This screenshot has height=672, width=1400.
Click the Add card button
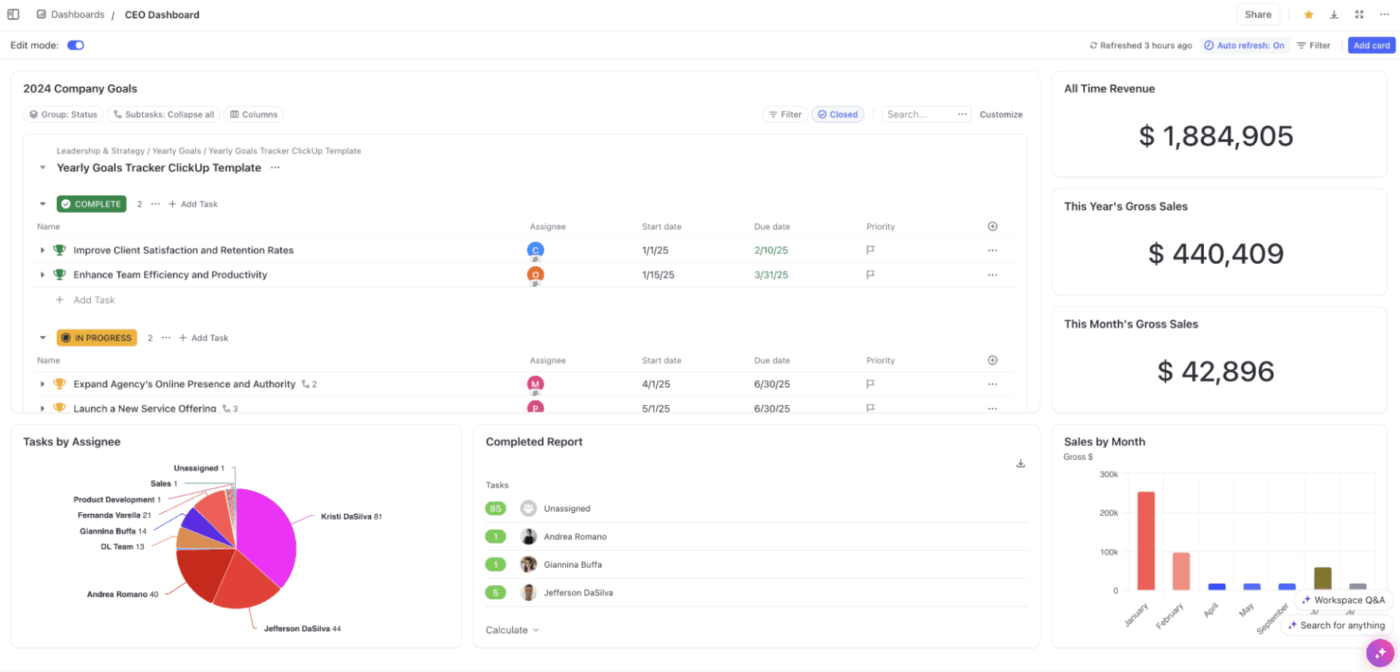coord(1371,44)
